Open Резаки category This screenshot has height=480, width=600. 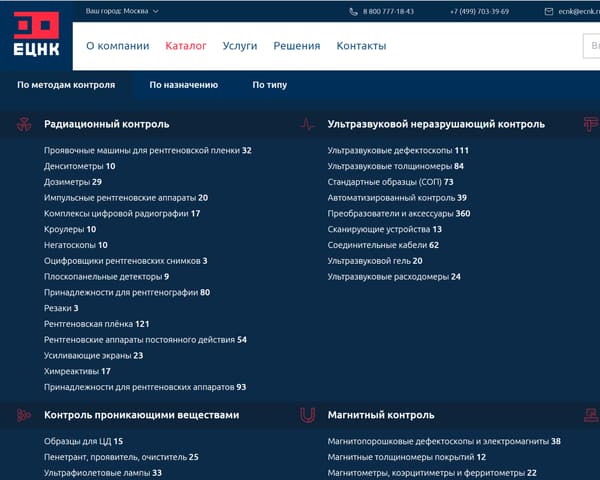coord(61,308)
